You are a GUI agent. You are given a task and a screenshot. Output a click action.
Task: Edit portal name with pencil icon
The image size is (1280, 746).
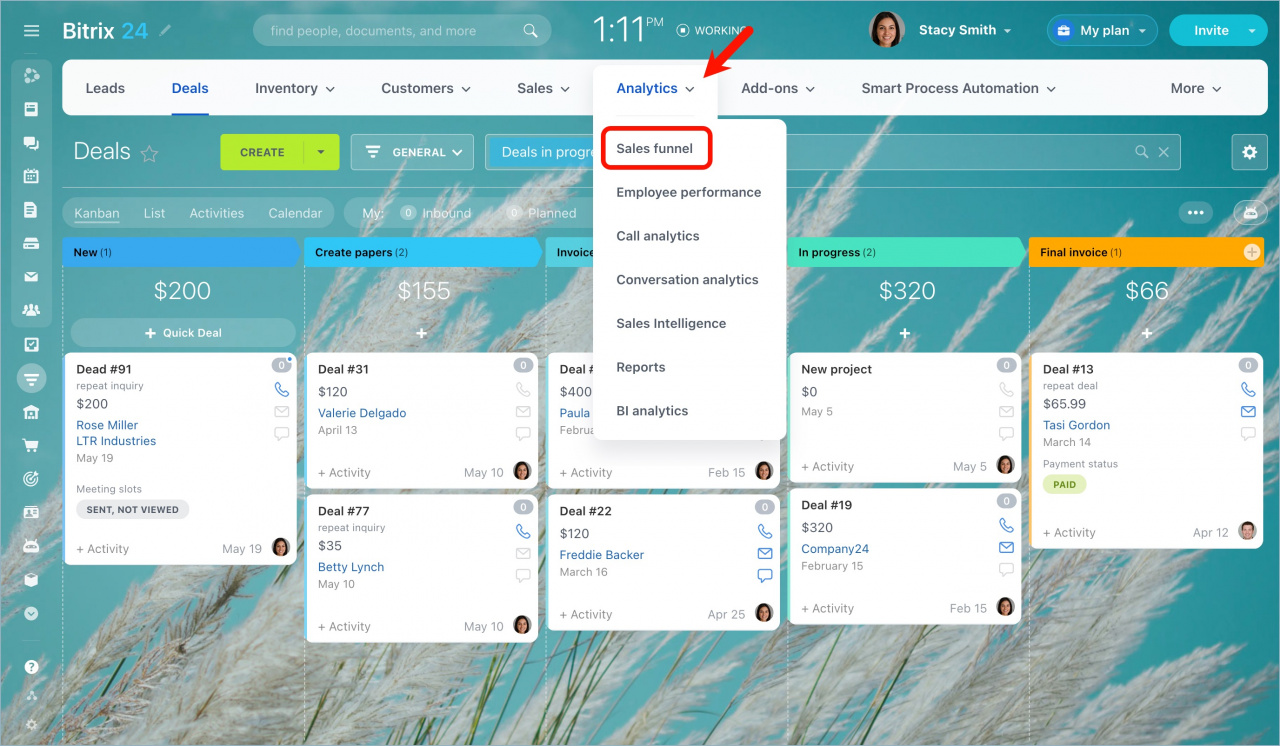[x=166, y=31]
